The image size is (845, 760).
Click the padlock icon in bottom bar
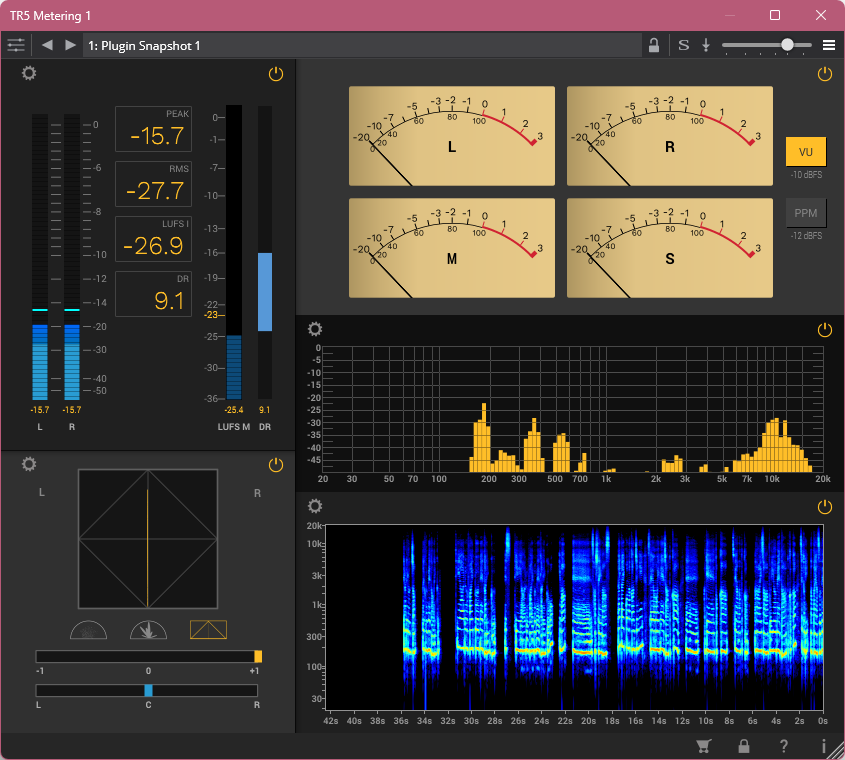[x=743, y=746]
